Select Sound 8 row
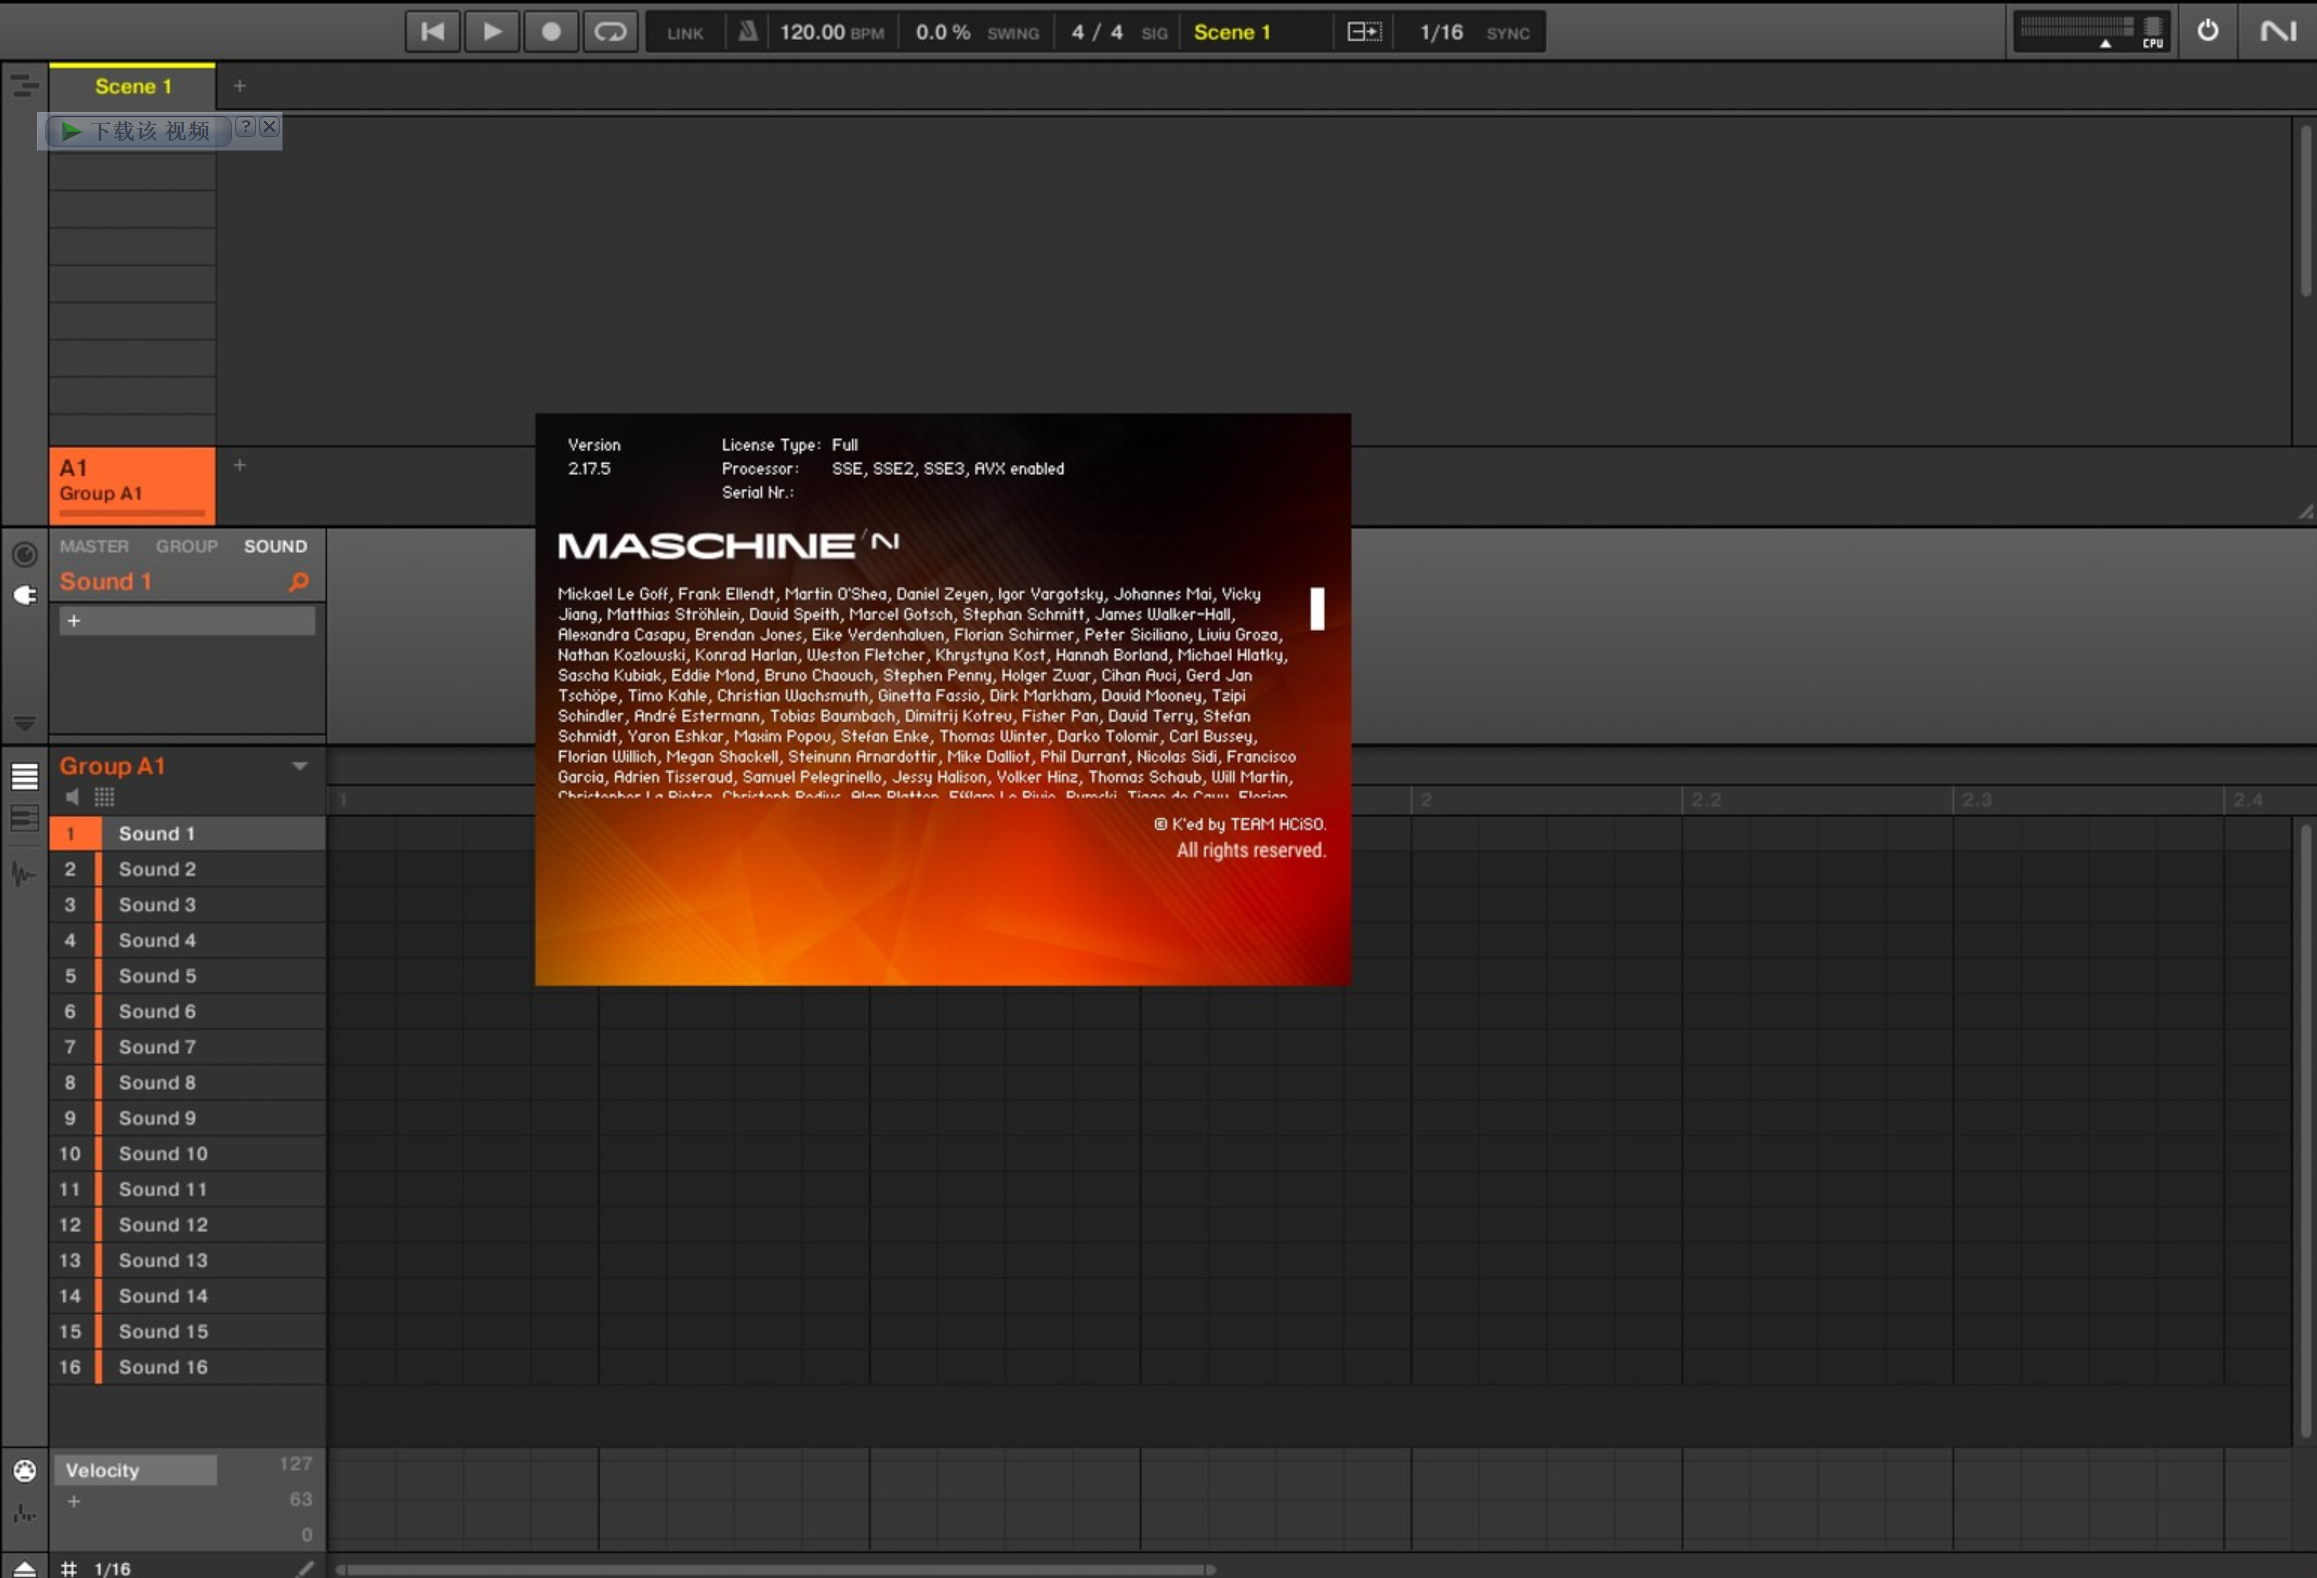This screenshot has width=2317, height=1578. [x=187, y=1082]
